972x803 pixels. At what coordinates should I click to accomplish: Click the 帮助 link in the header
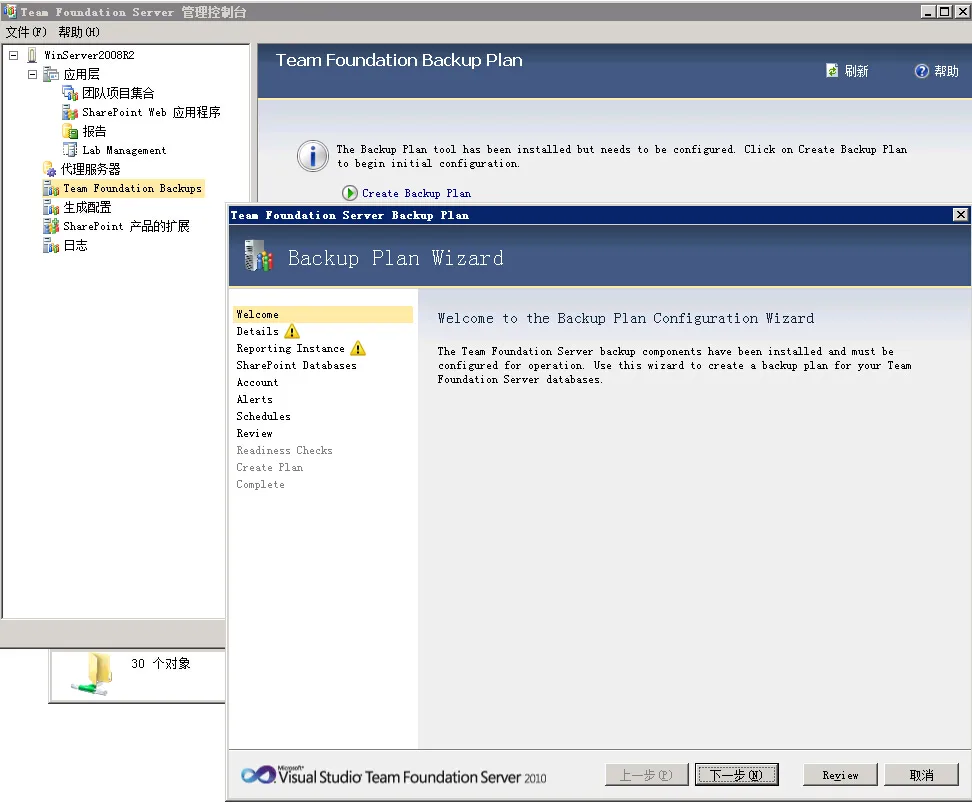(947, 71)
